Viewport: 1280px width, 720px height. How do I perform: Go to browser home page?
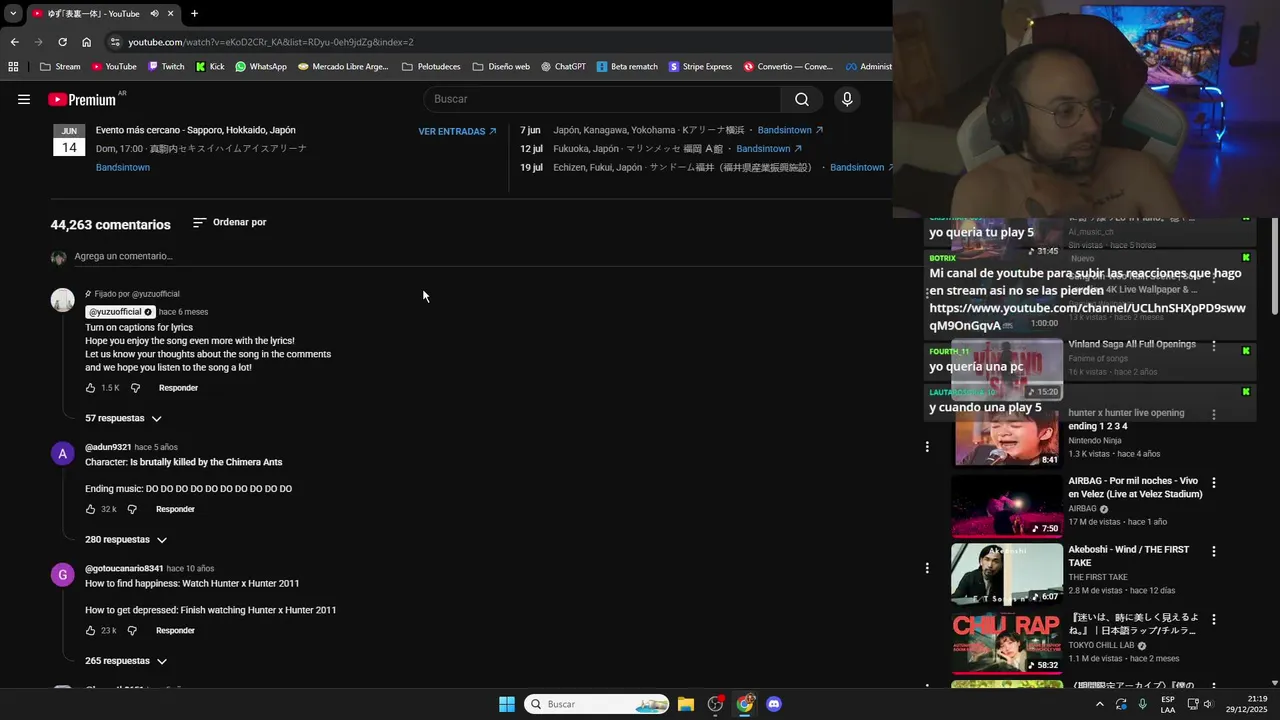(x=86, y=42)
